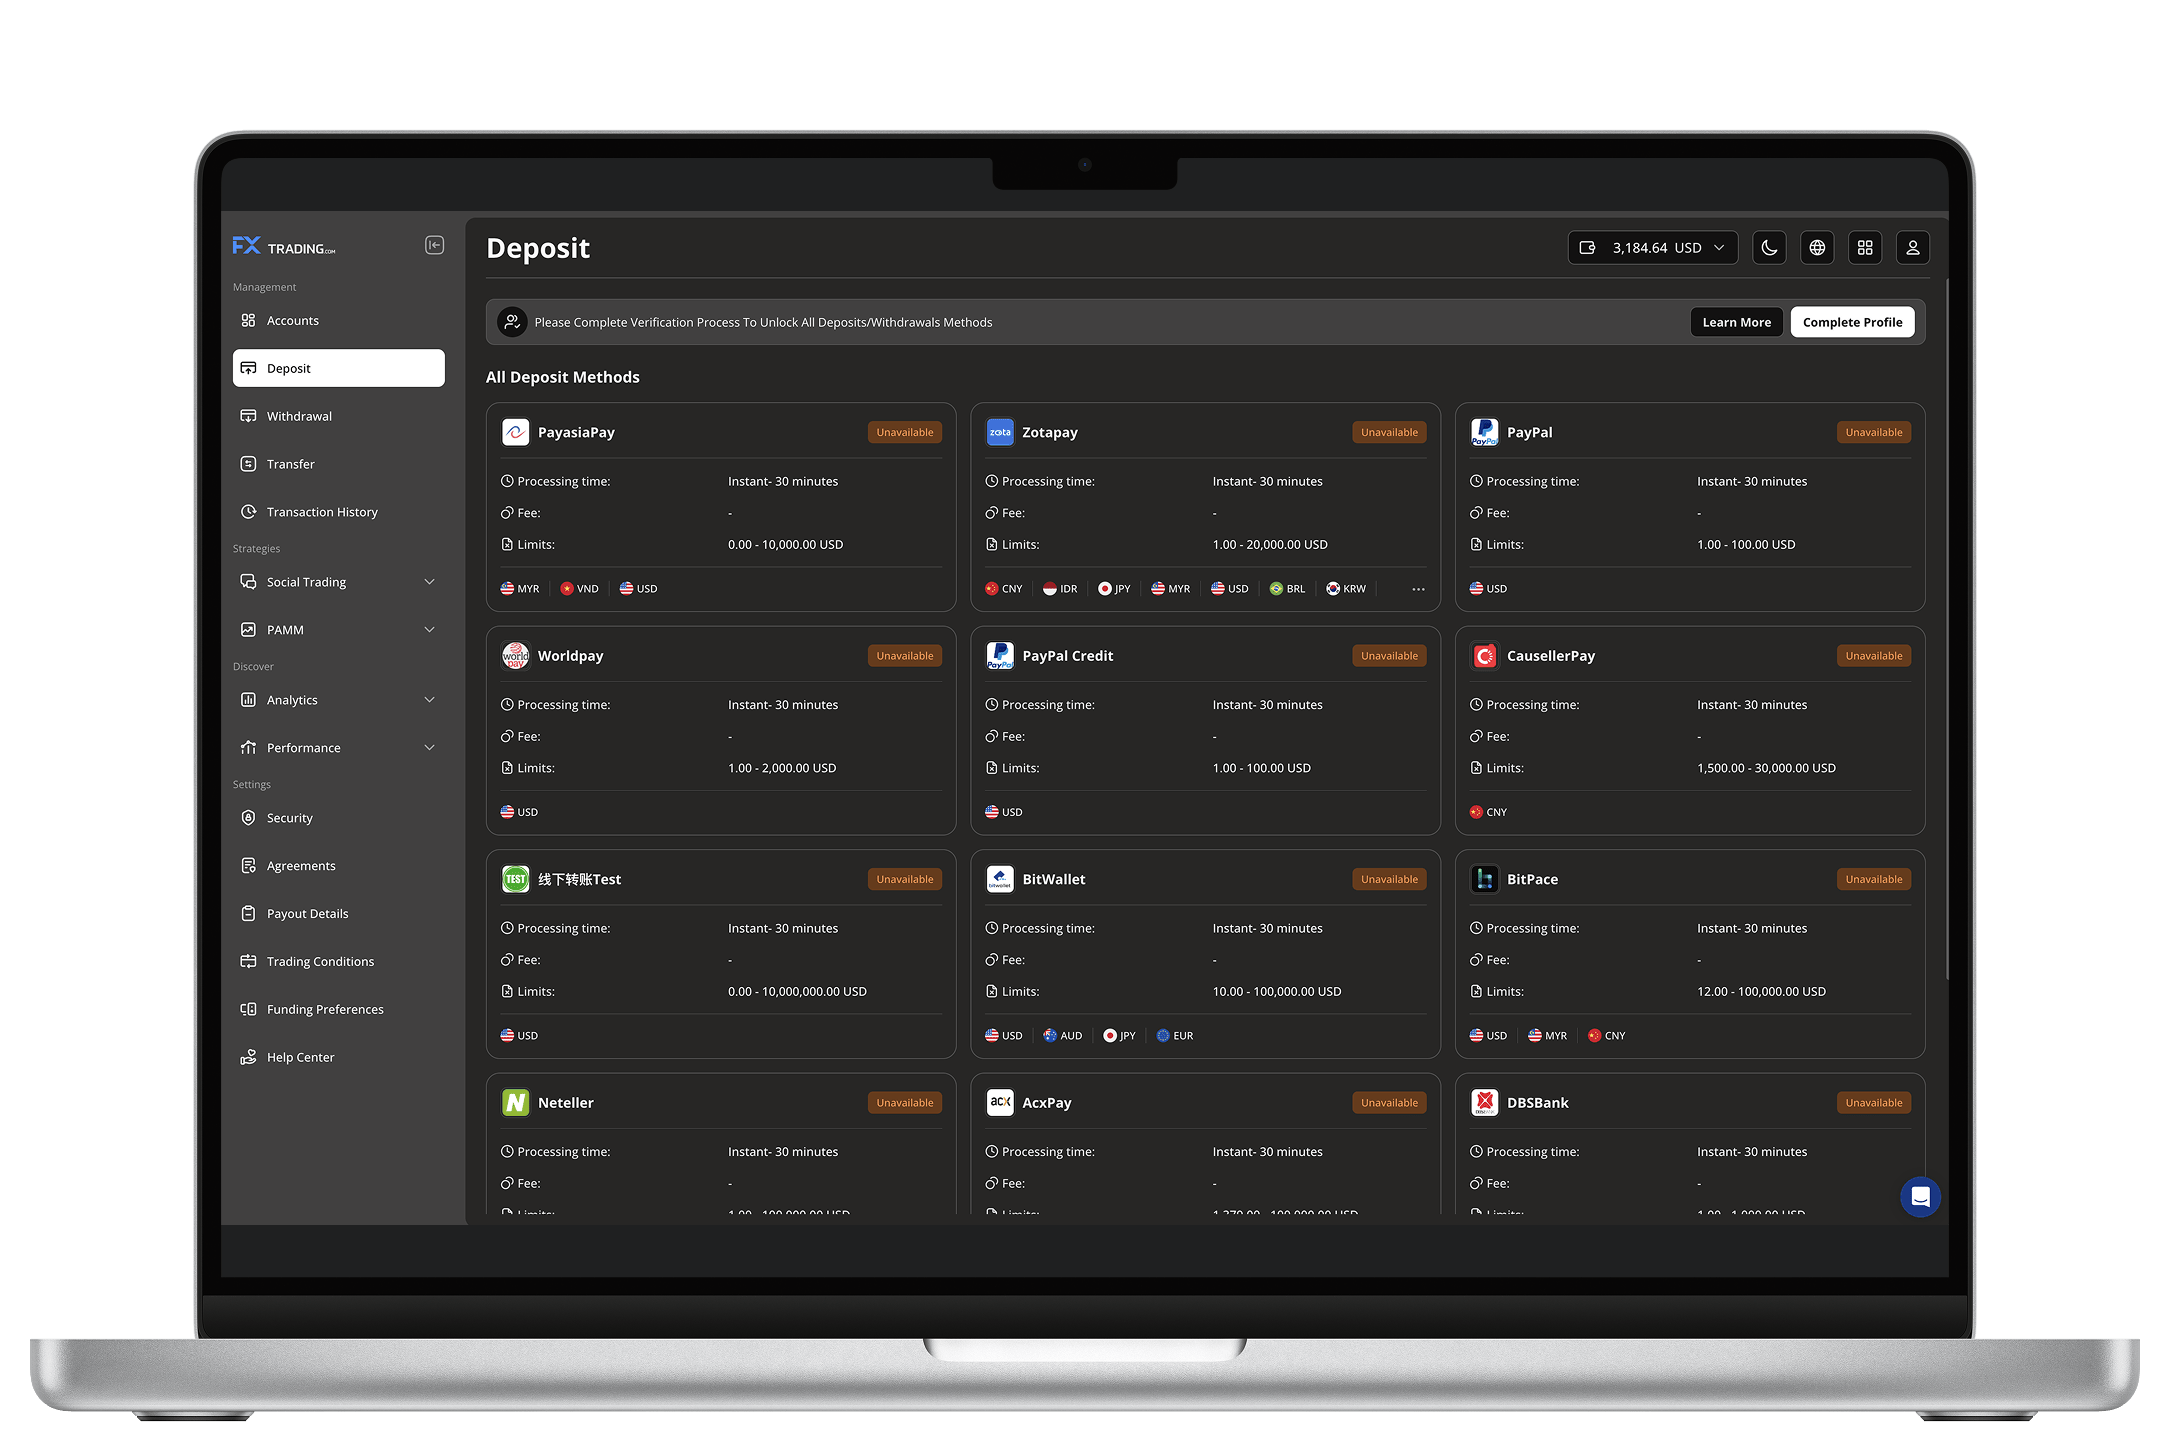Open the language globe icon
This screenshot has height=1435, width=2170.
1817,248
